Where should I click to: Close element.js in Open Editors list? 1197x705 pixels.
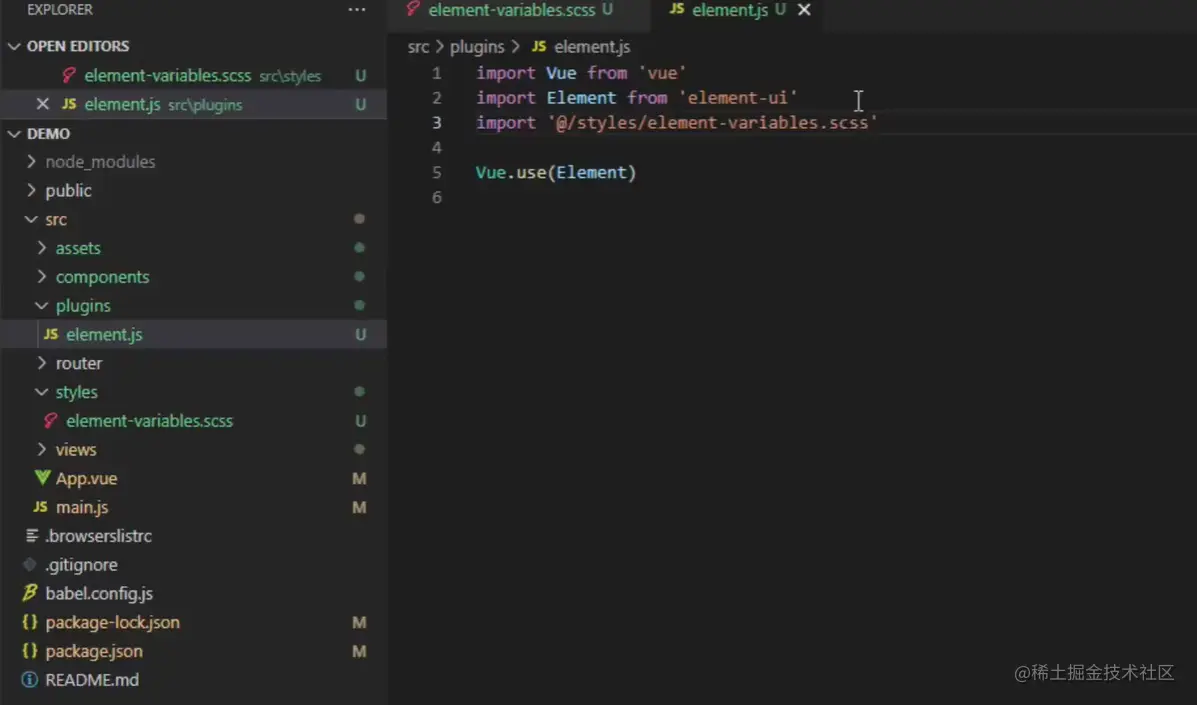(x=43, y=104)
